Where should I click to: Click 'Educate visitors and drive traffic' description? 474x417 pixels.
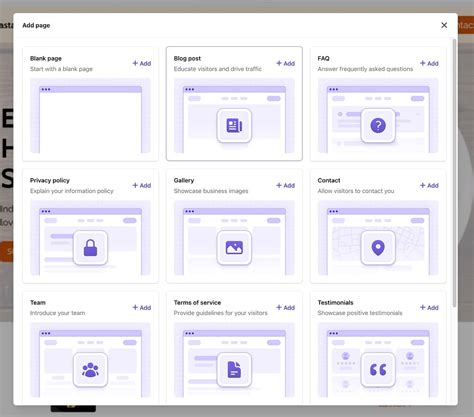[218, 69]
